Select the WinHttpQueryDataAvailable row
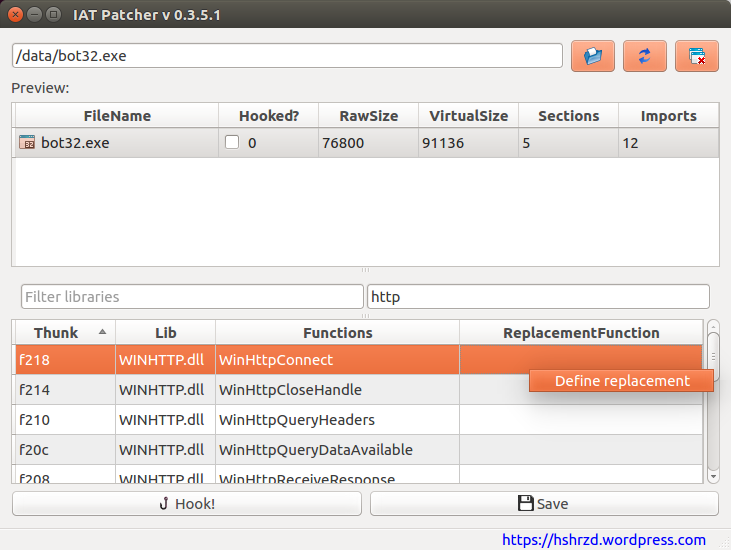 (315, 450)
